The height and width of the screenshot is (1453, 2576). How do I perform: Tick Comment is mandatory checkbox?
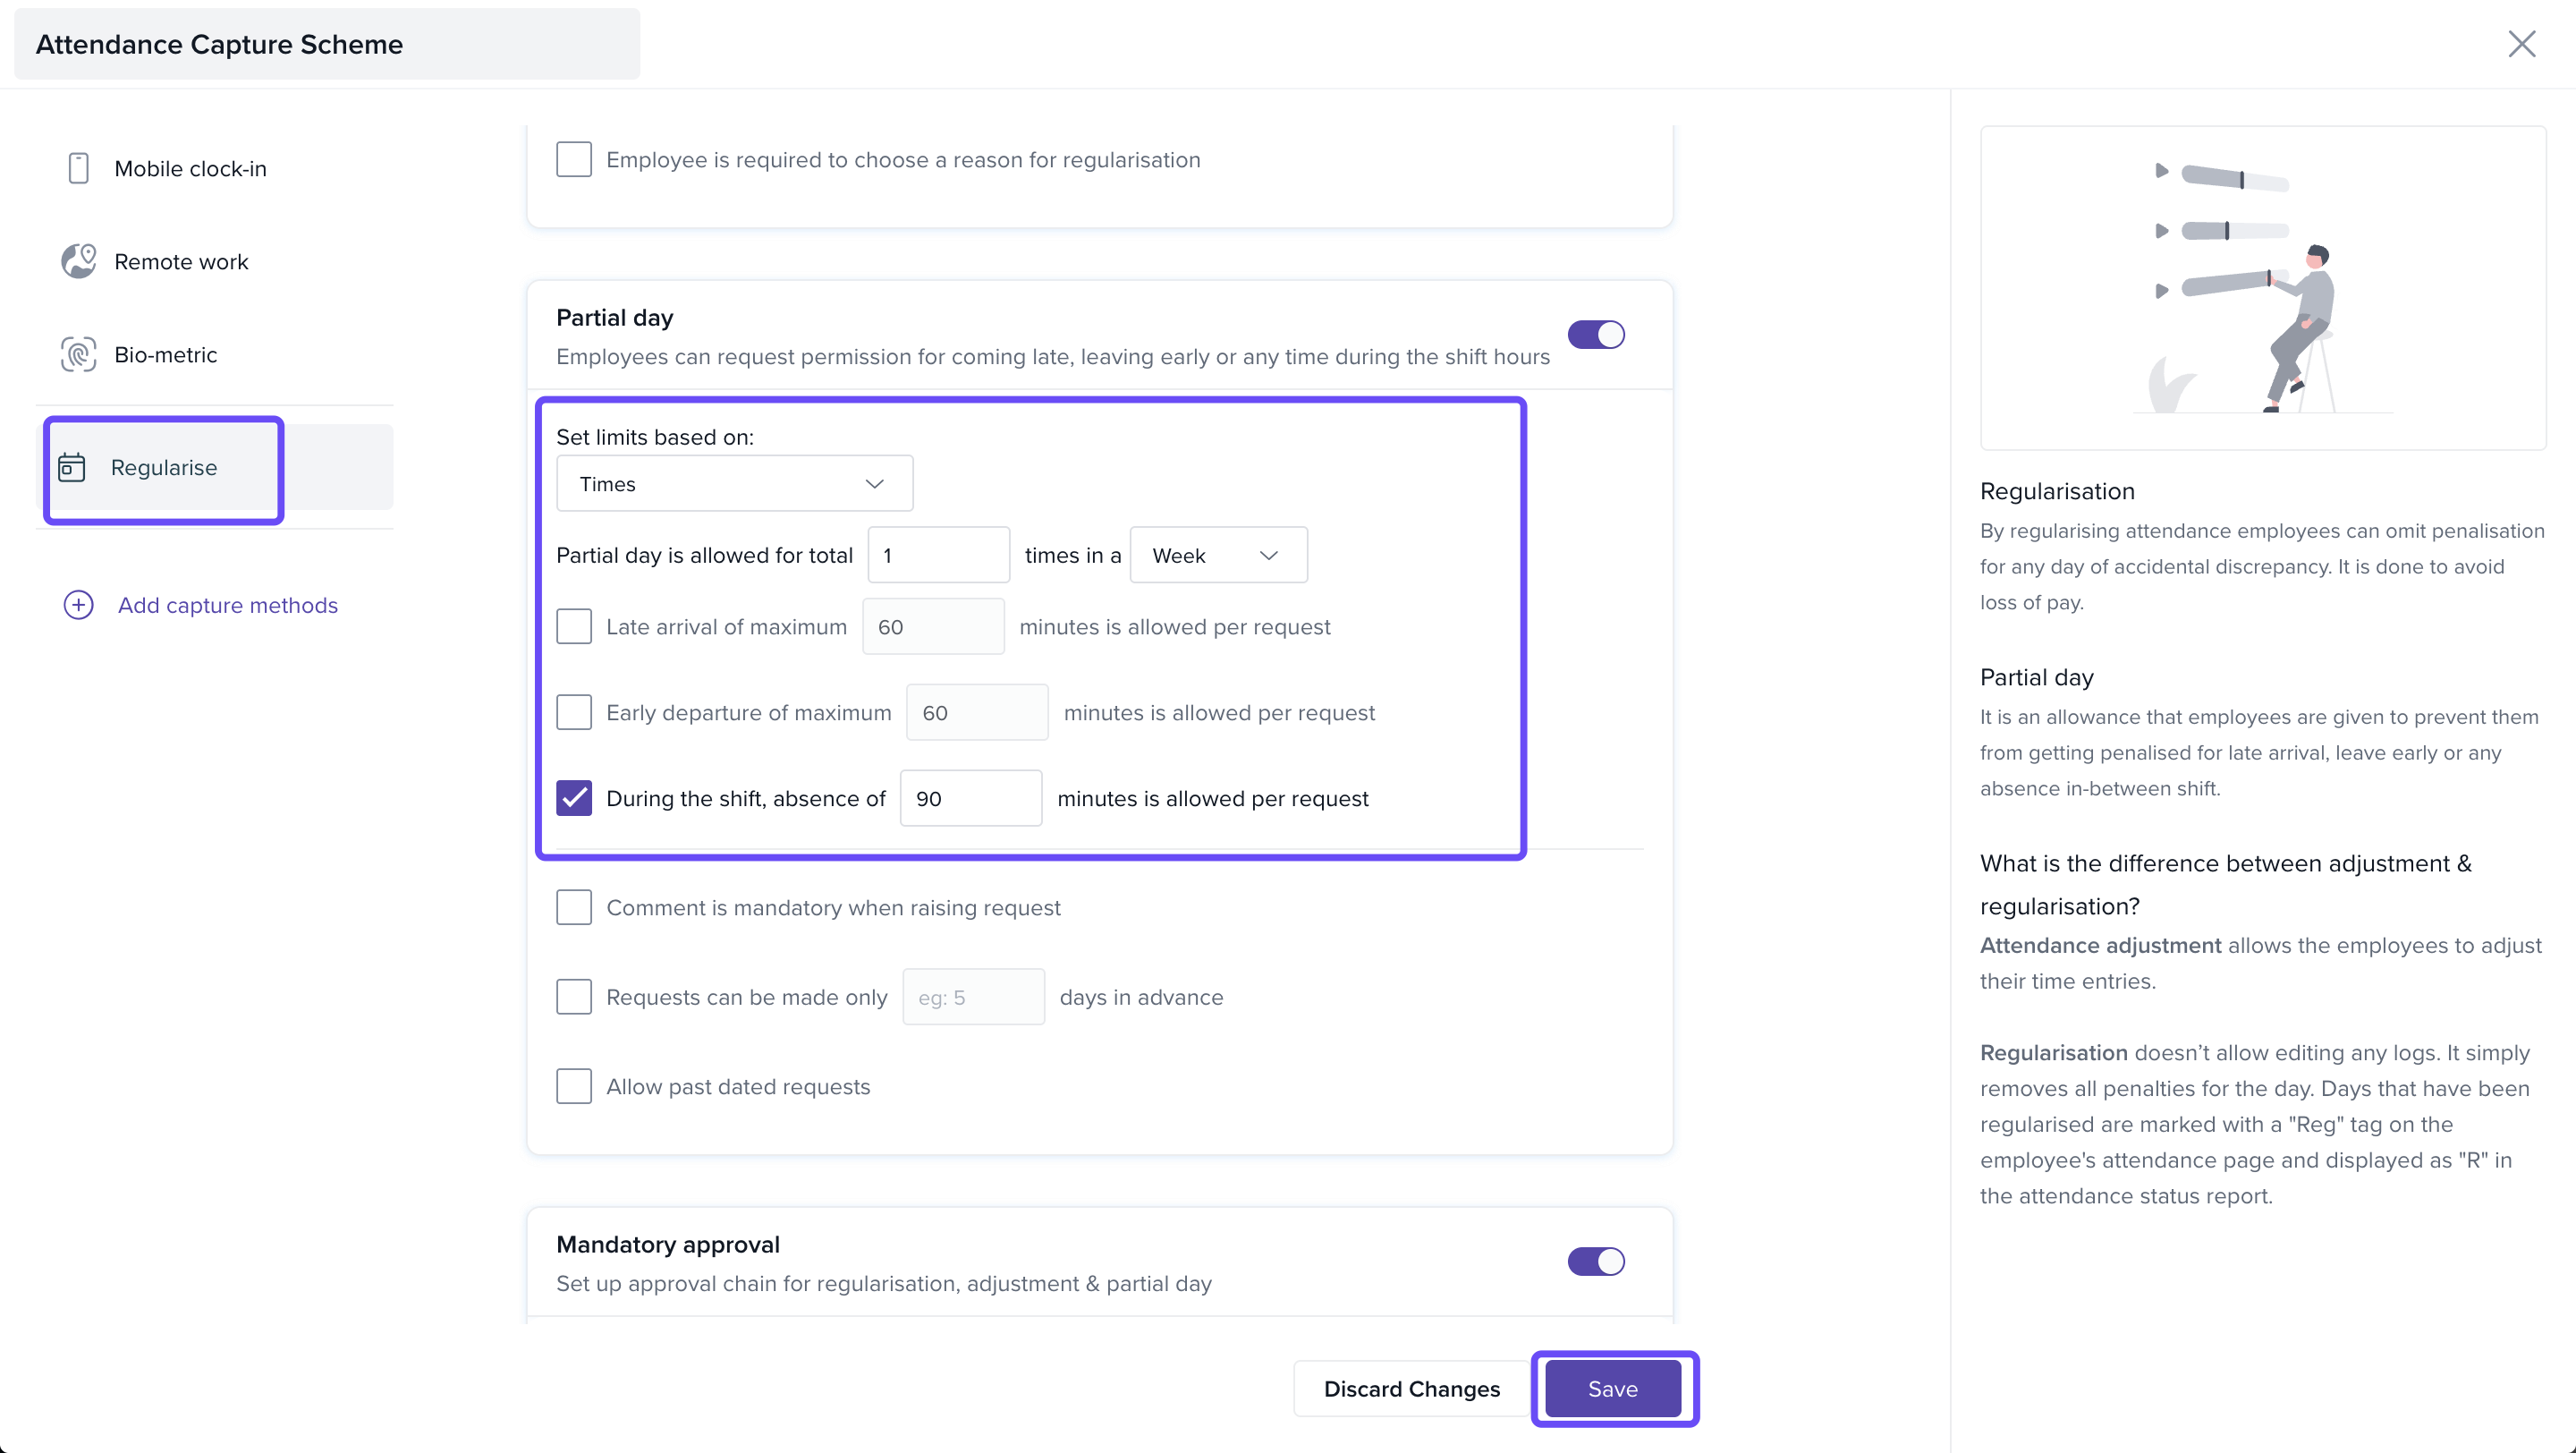[574, 907]
